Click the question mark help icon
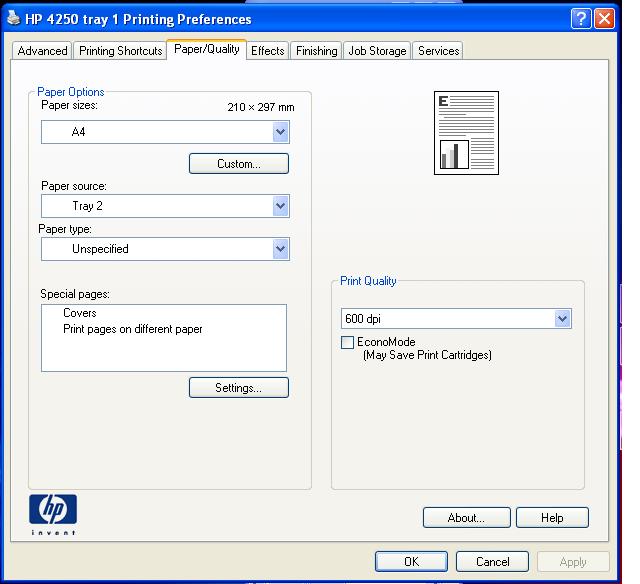Screen dimensions: 640x584 [x=581, y=19]
